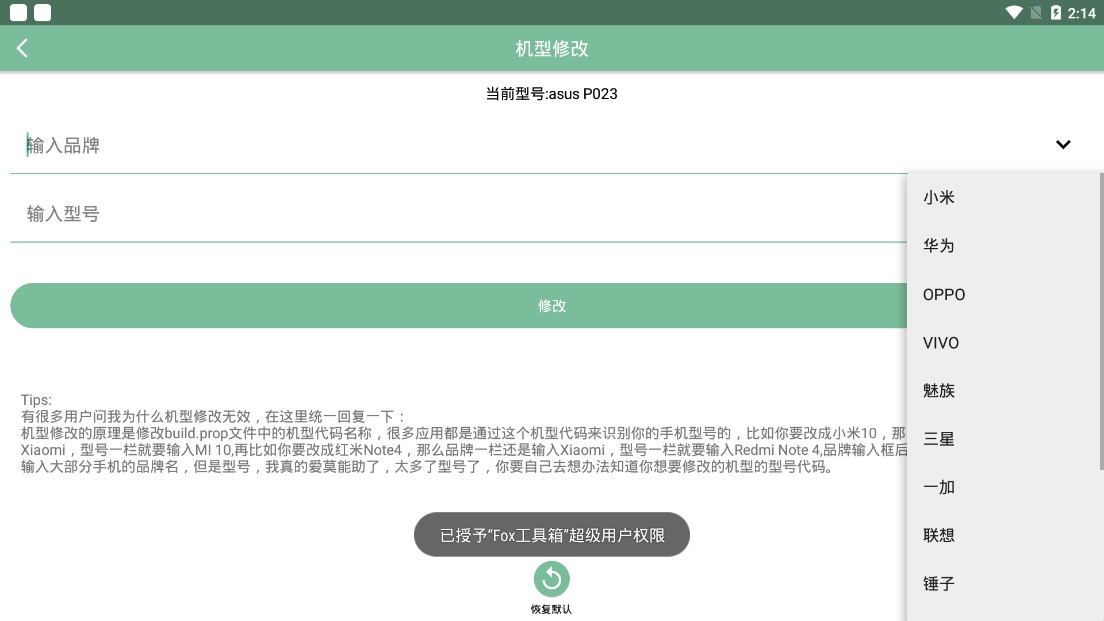Click the 机型修改 page title
Screen dimensions: 1104x621
point(551,49)
